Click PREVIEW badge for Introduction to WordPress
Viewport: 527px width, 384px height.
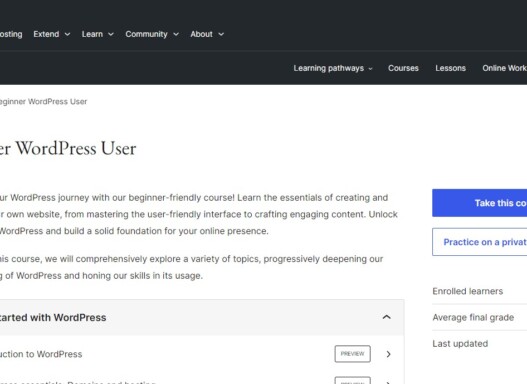click(353, 354)
